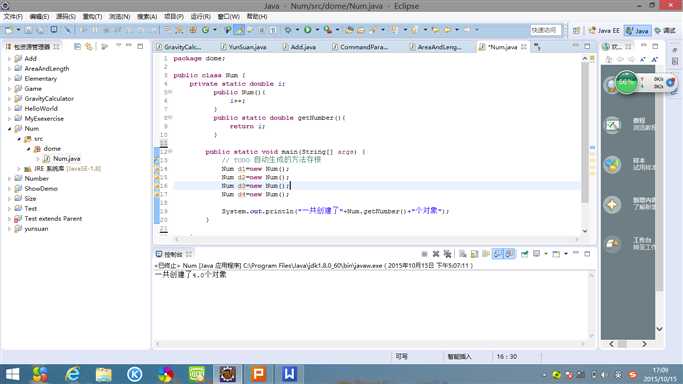Open the Open Console dropdown arrow
The image size is (683, 384).
[x=565, y=254]
